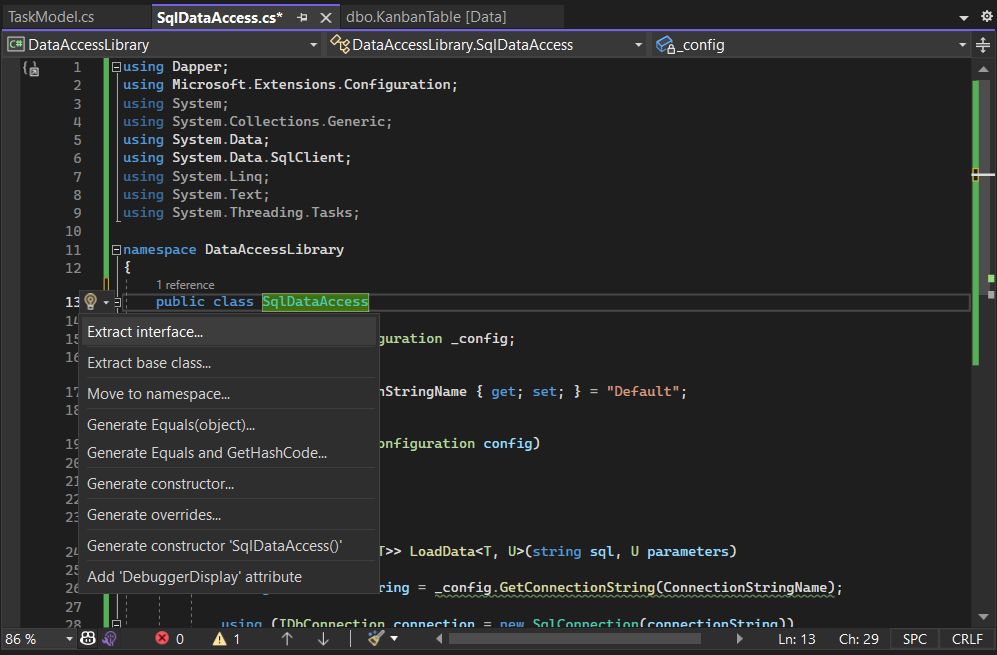Go to next issue with down arrow

pyautogui.click(x=323, y=638)
